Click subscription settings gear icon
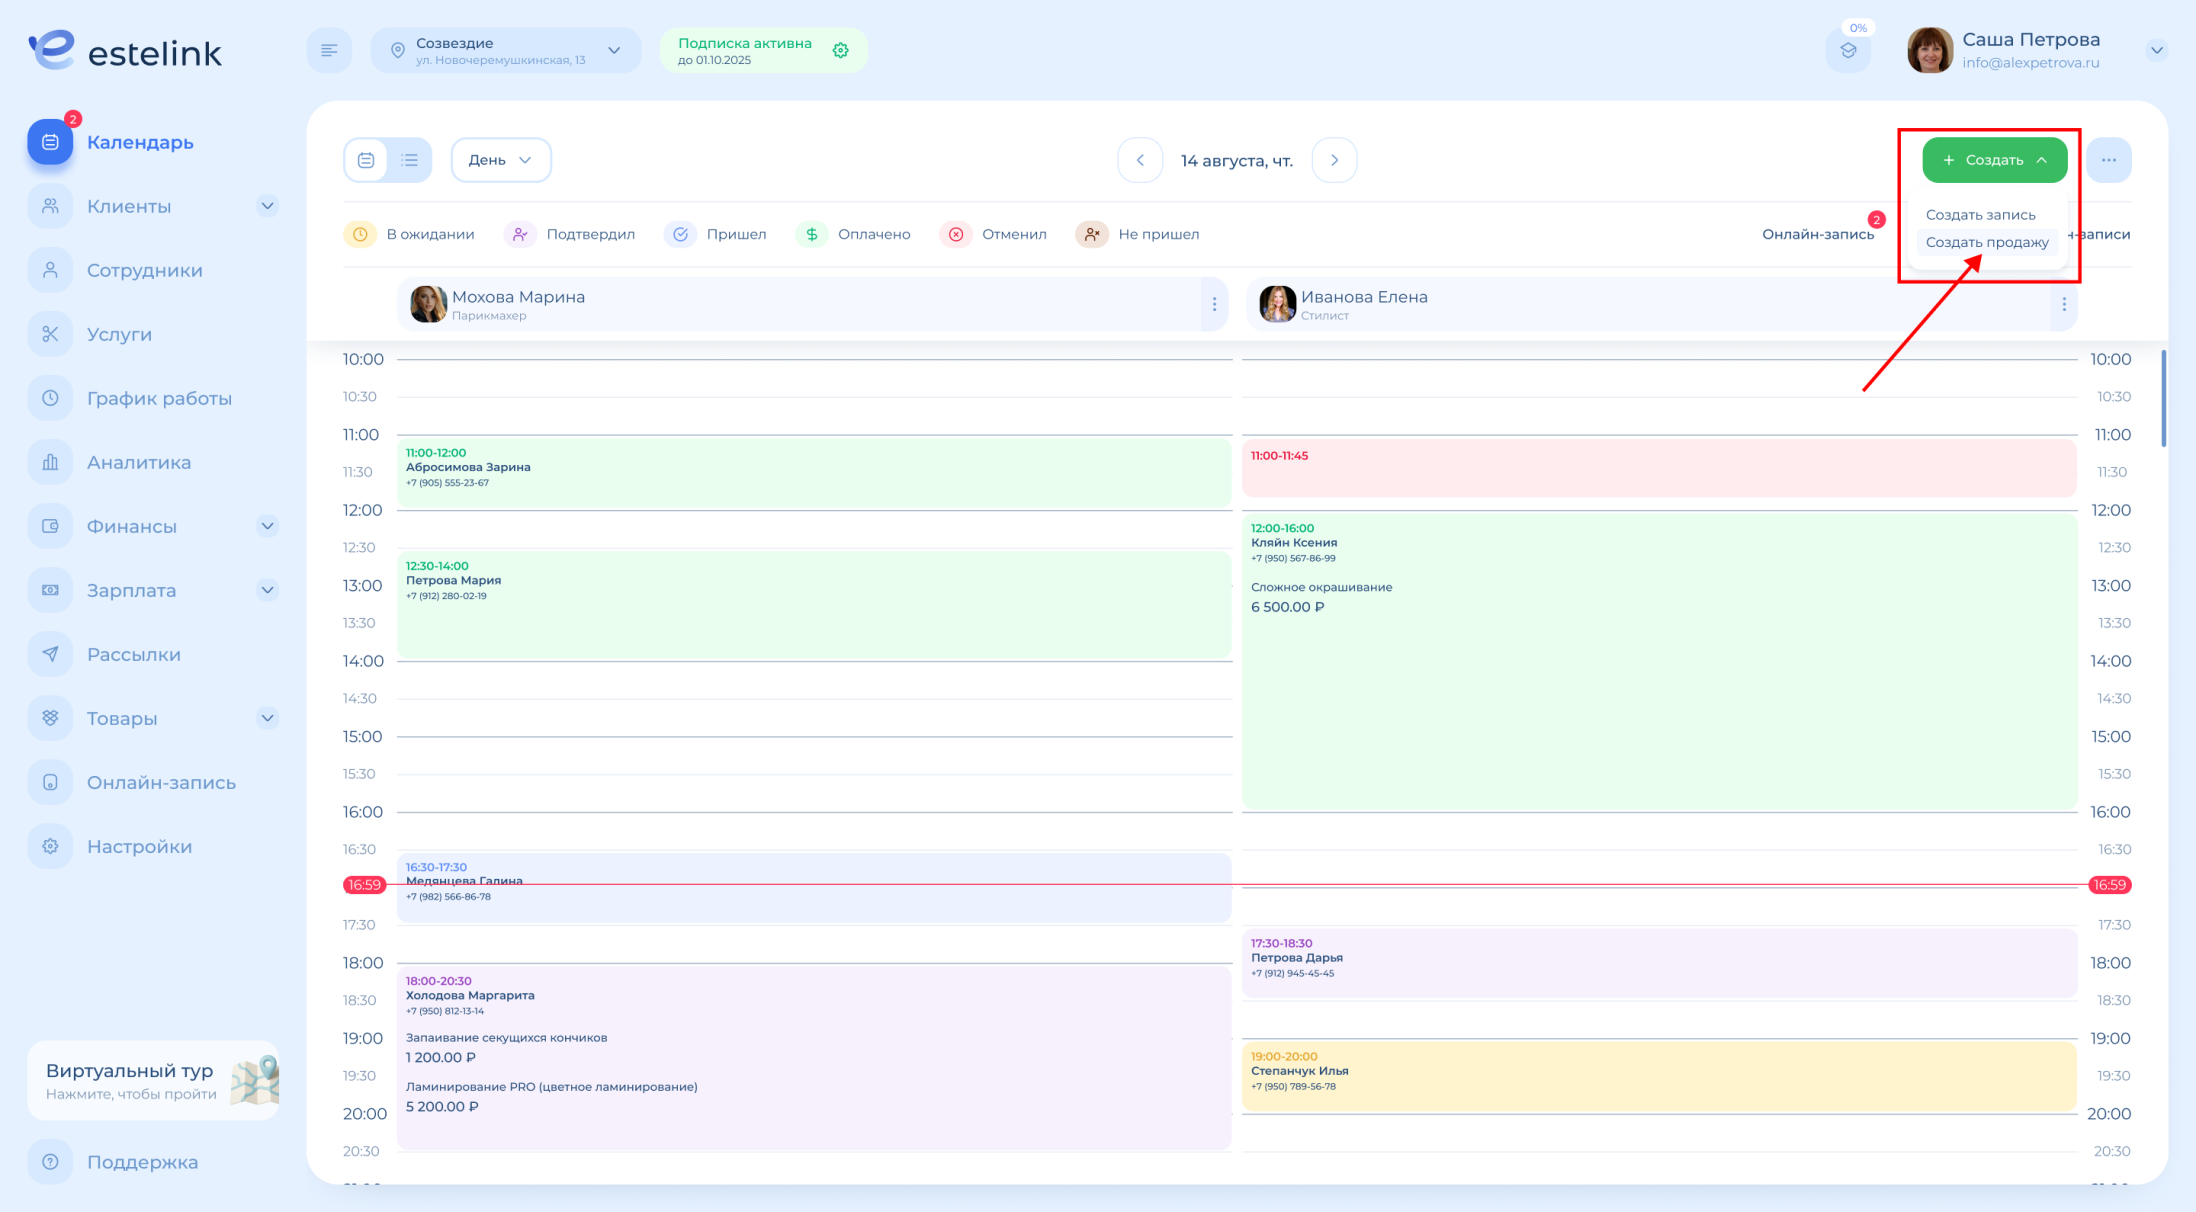The width and height of the screenshot is (2196, 1212). (x=841, y=51)
